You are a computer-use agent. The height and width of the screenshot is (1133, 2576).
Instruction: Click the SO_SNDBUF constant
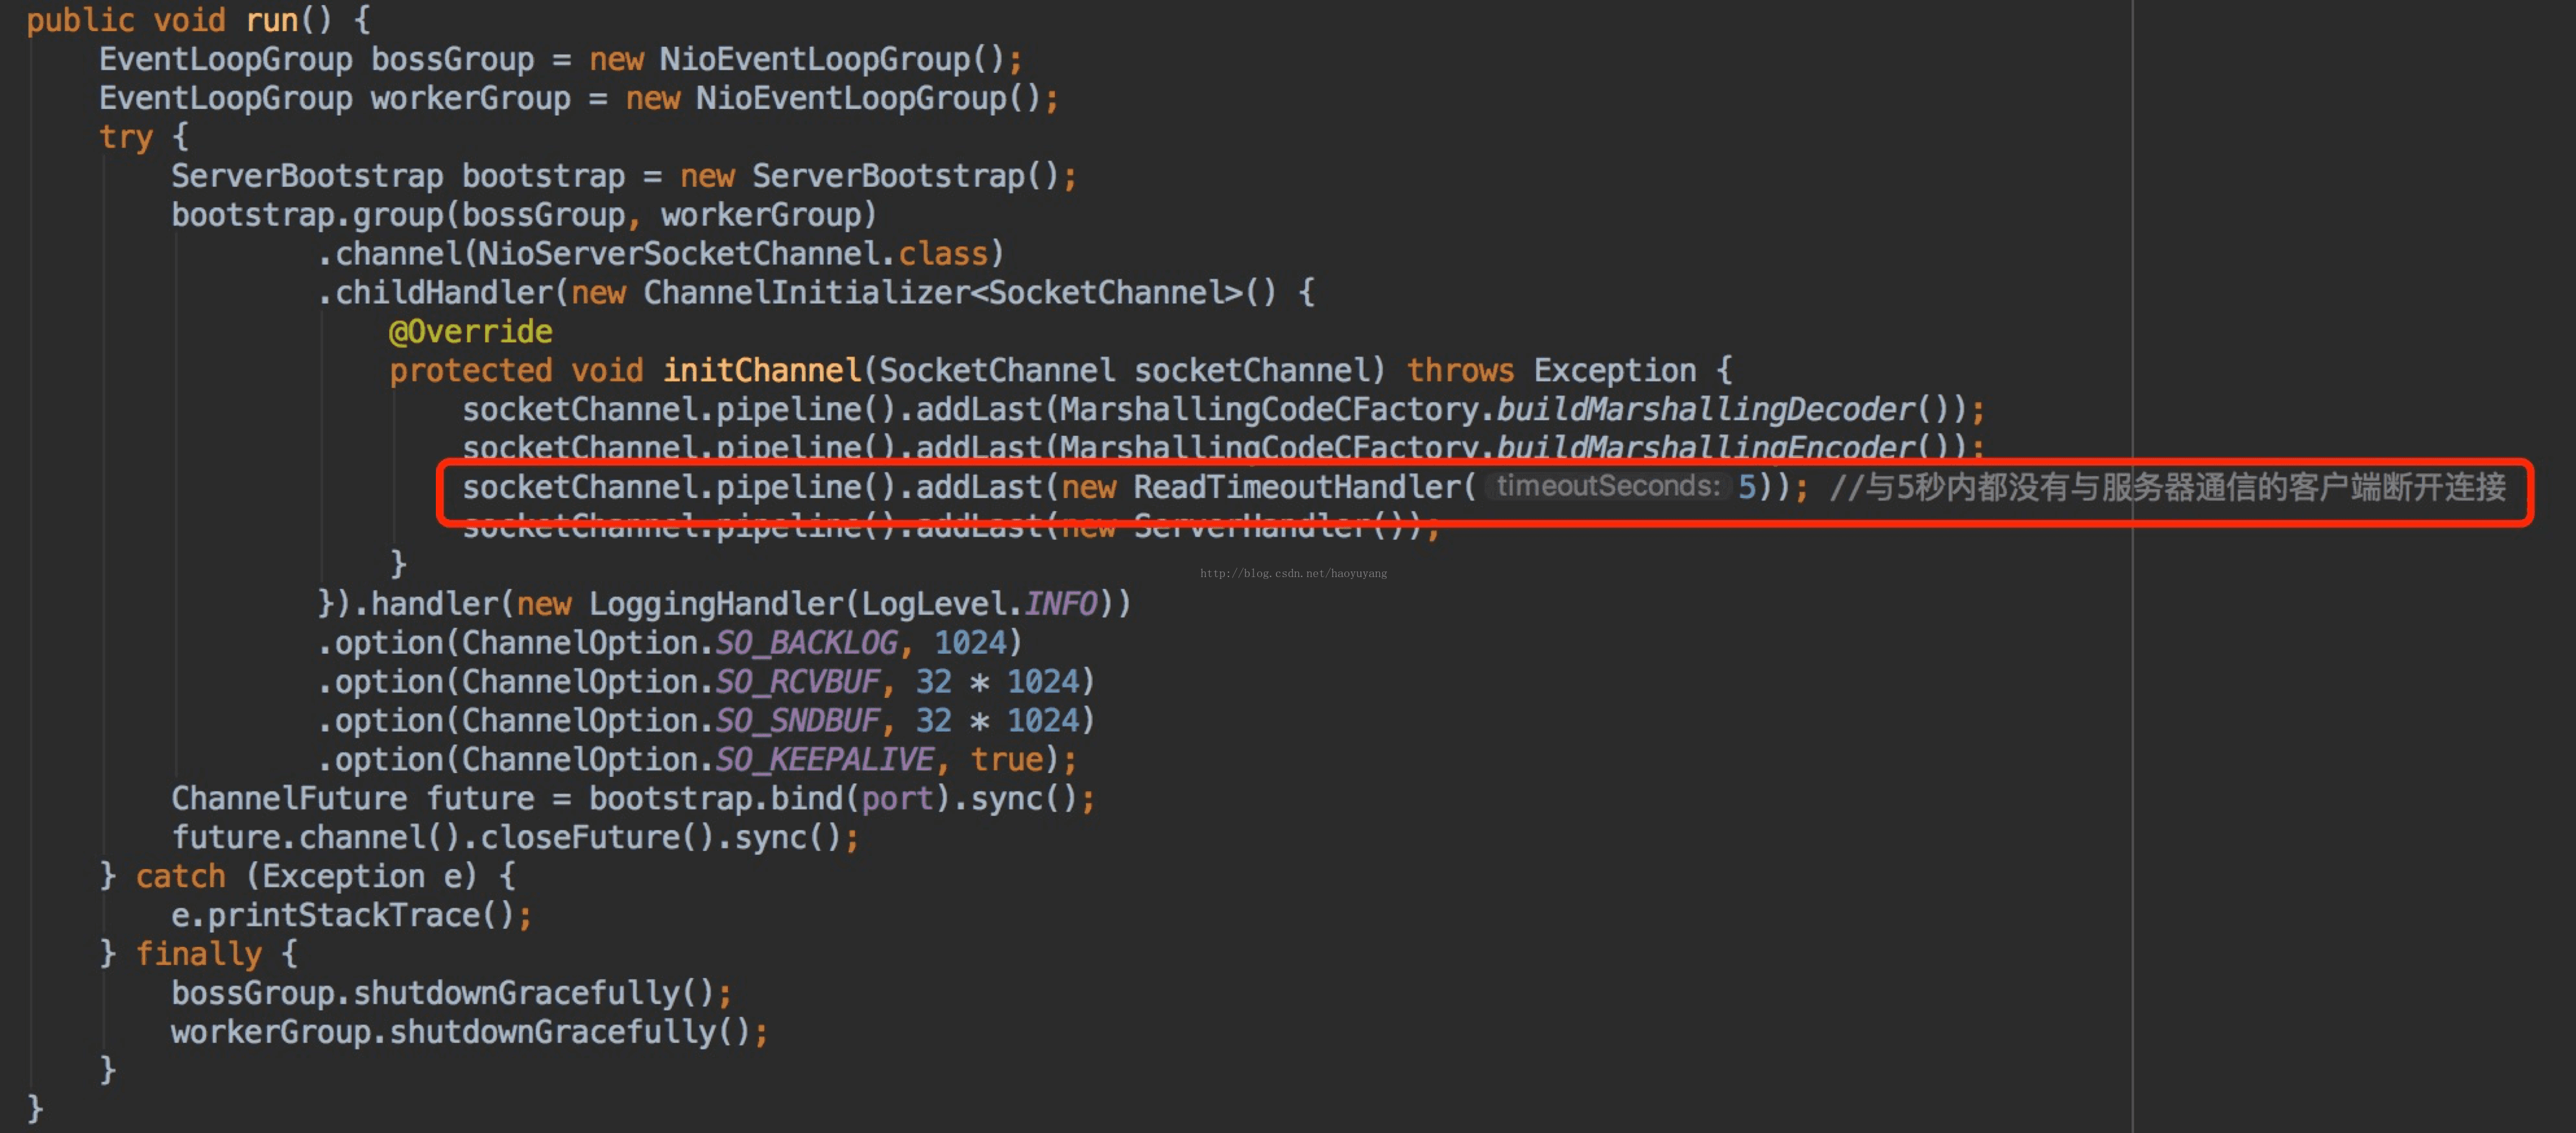pyautogui.click(x=797, y=720)
